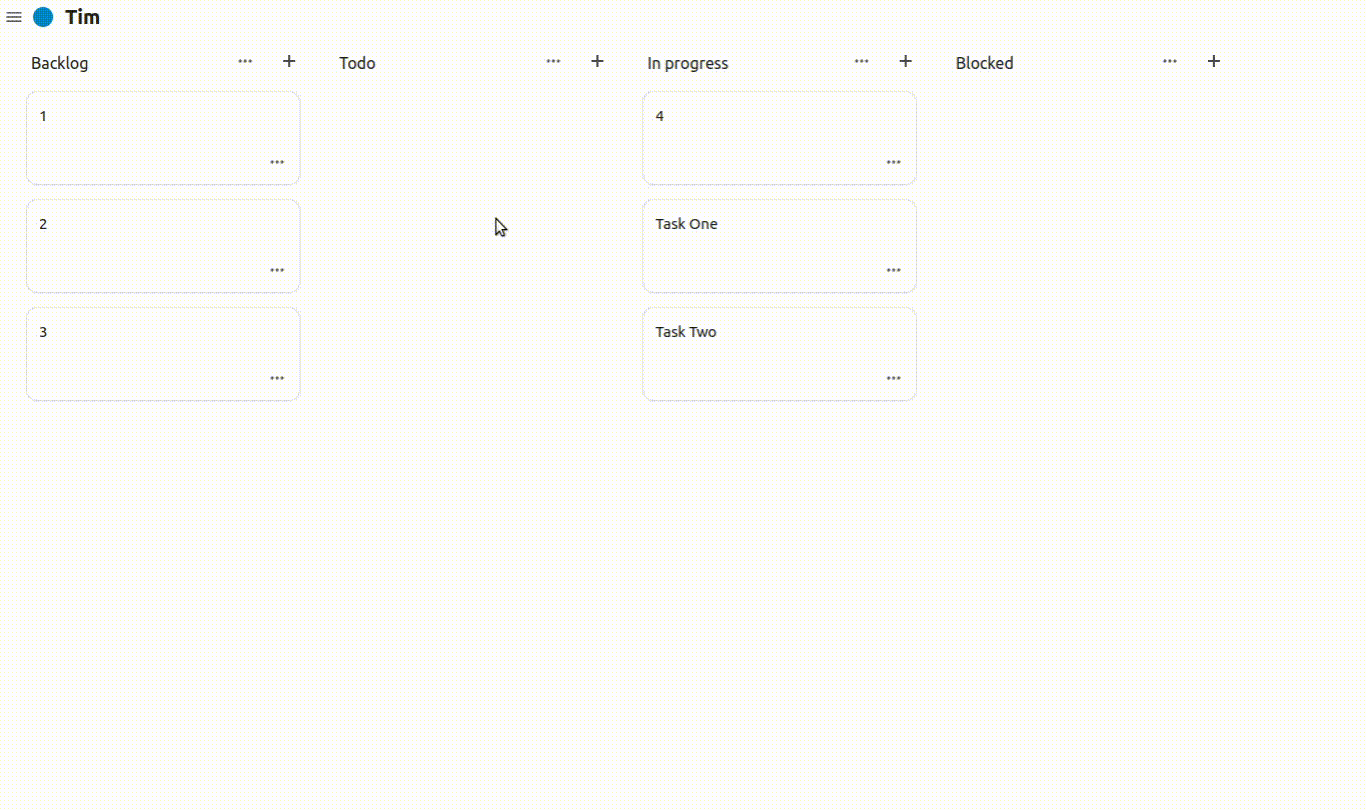Click the Tim board title
This screenshot has height=810, width=1366.
(83, 16)
